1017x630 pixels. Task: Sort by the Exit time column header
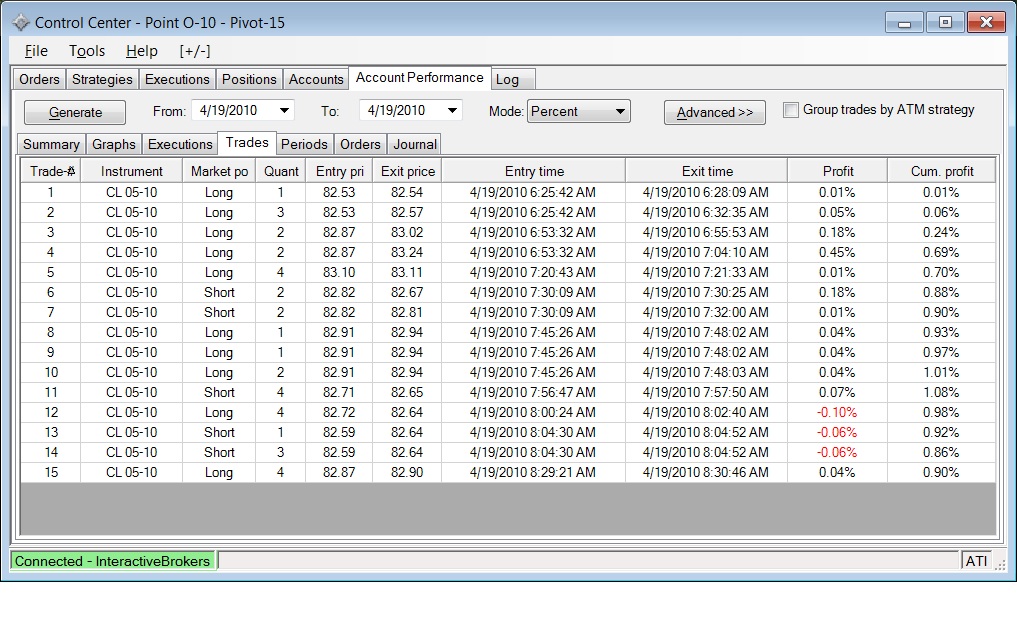(x=707, y=171)
